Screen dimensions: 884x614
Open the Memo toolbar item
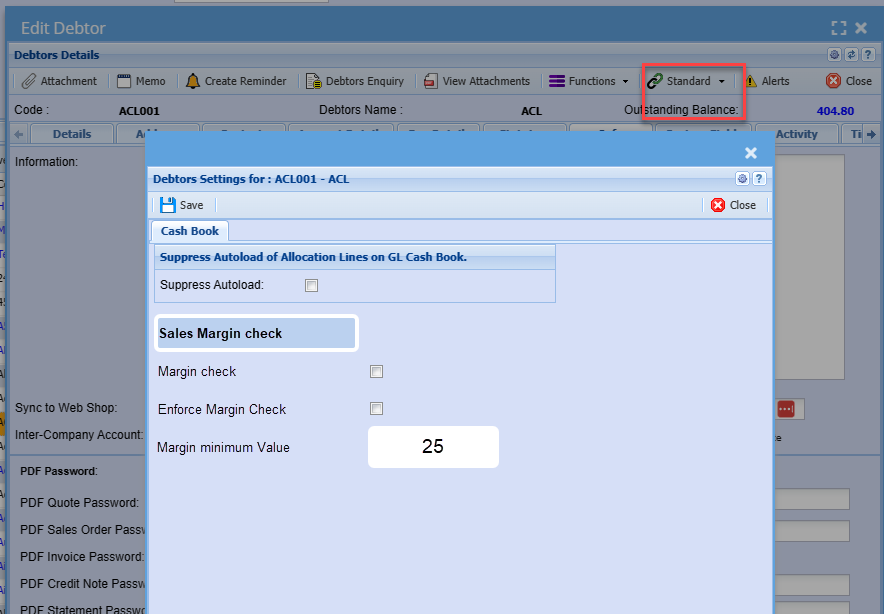pos(141,81)
